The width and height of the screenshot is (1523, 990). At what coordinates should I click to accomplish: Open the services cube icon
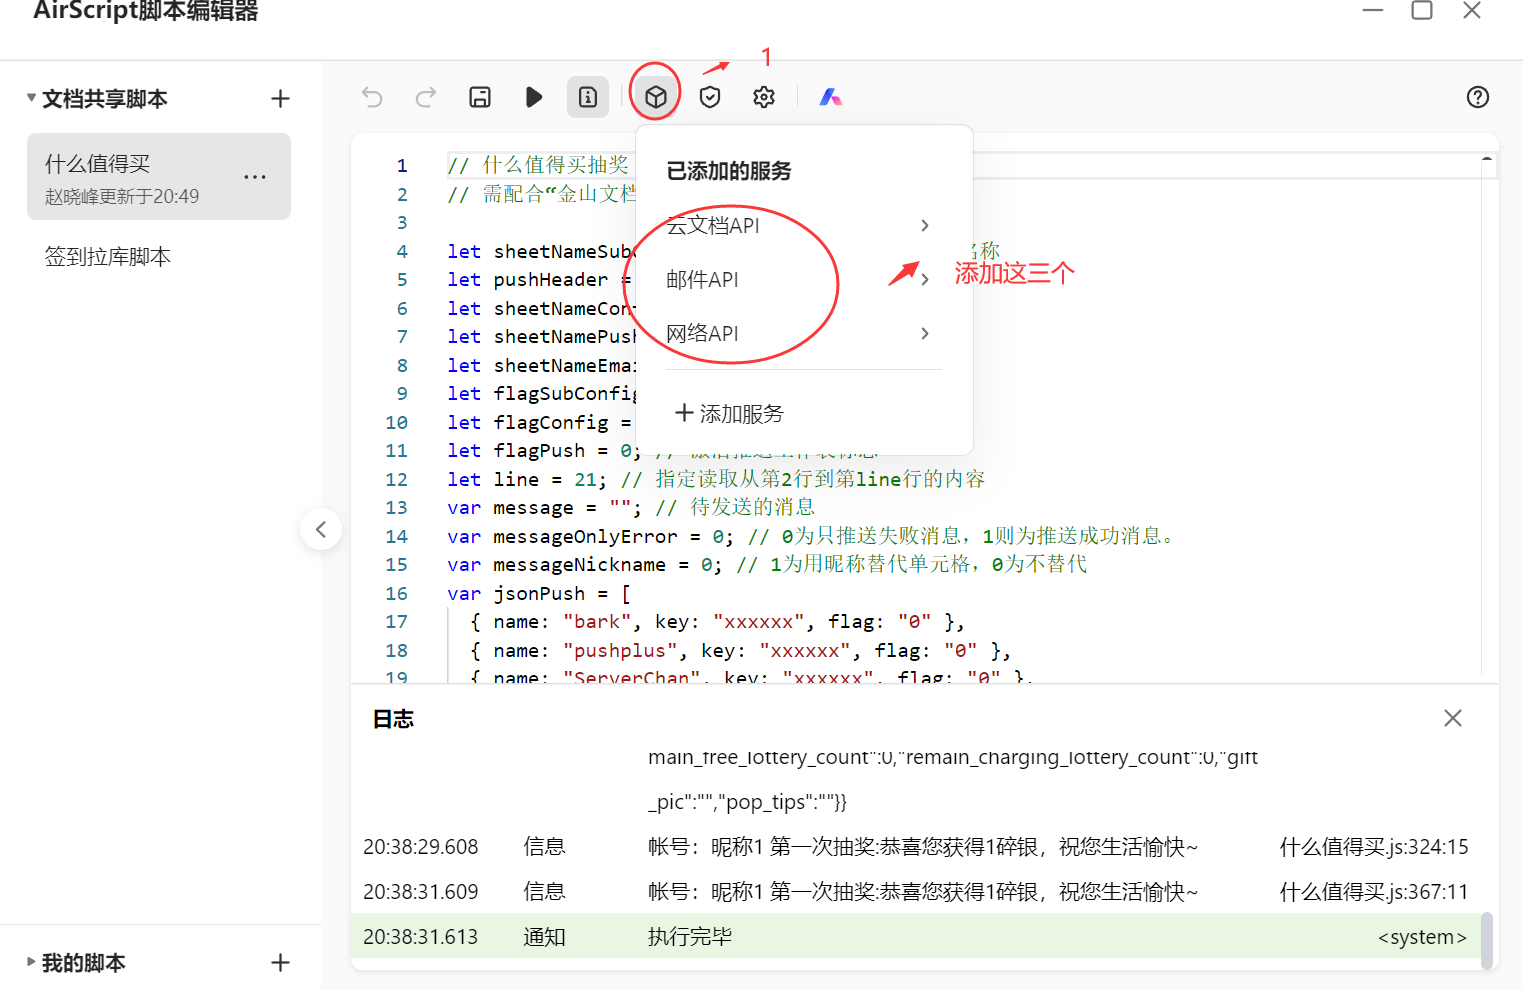tap(656, 97)
